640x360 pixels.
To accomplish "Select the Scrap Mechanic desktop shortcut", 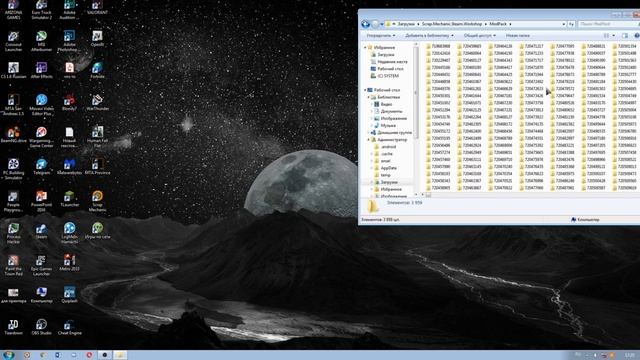I will pos(97,201).
